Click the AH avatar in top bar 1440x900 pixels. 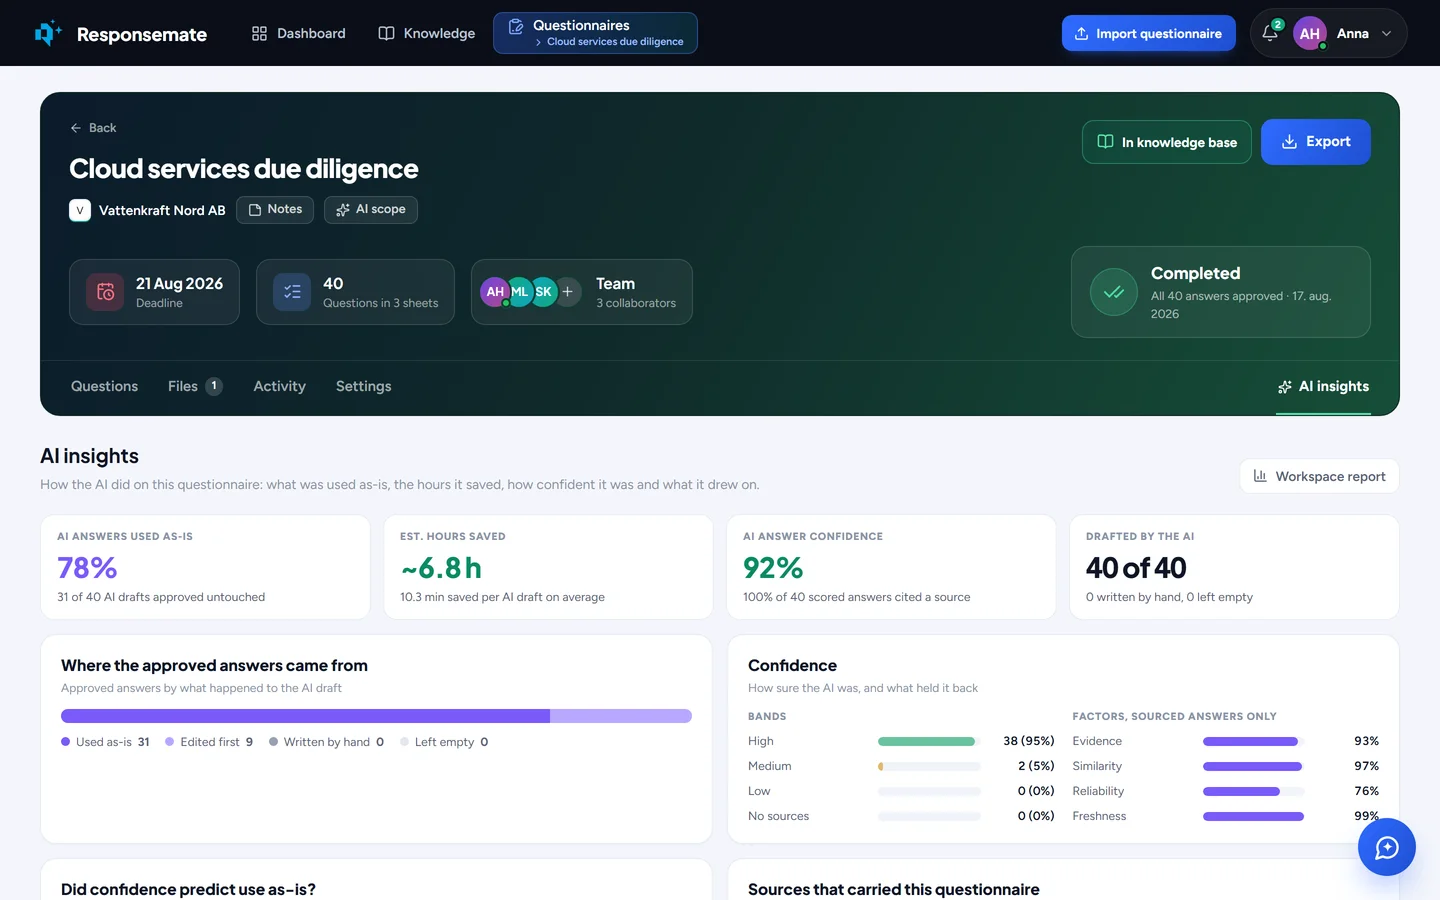pyautogui.click(x=1309, y=33)
